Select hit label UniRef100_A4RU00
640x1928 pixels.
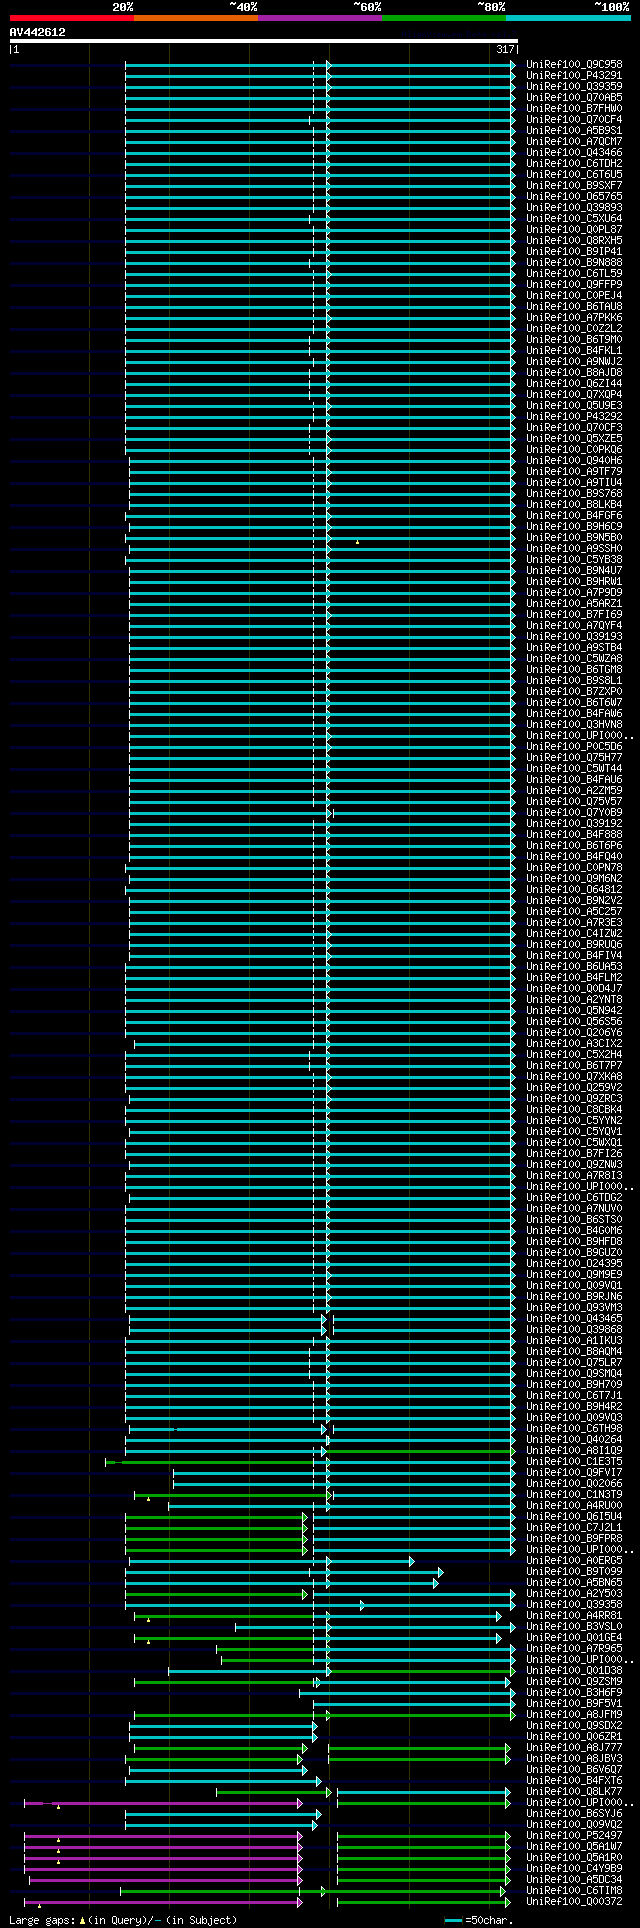[574, 1505]
